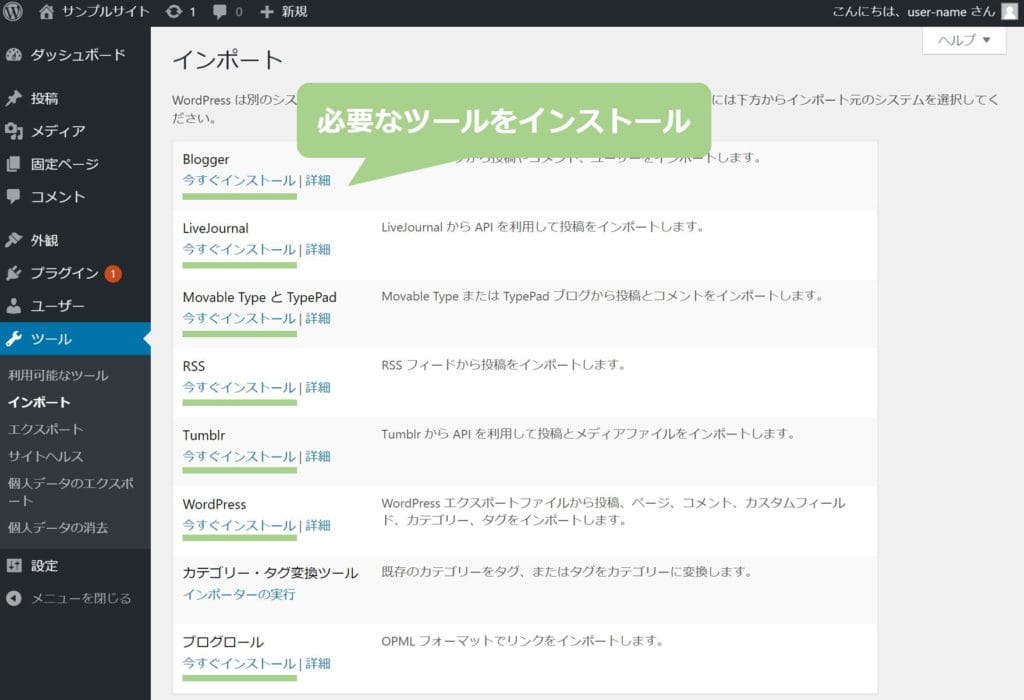1024x700 pixels.
Task: Install the WordPress importer now
Action: point(239,525)
